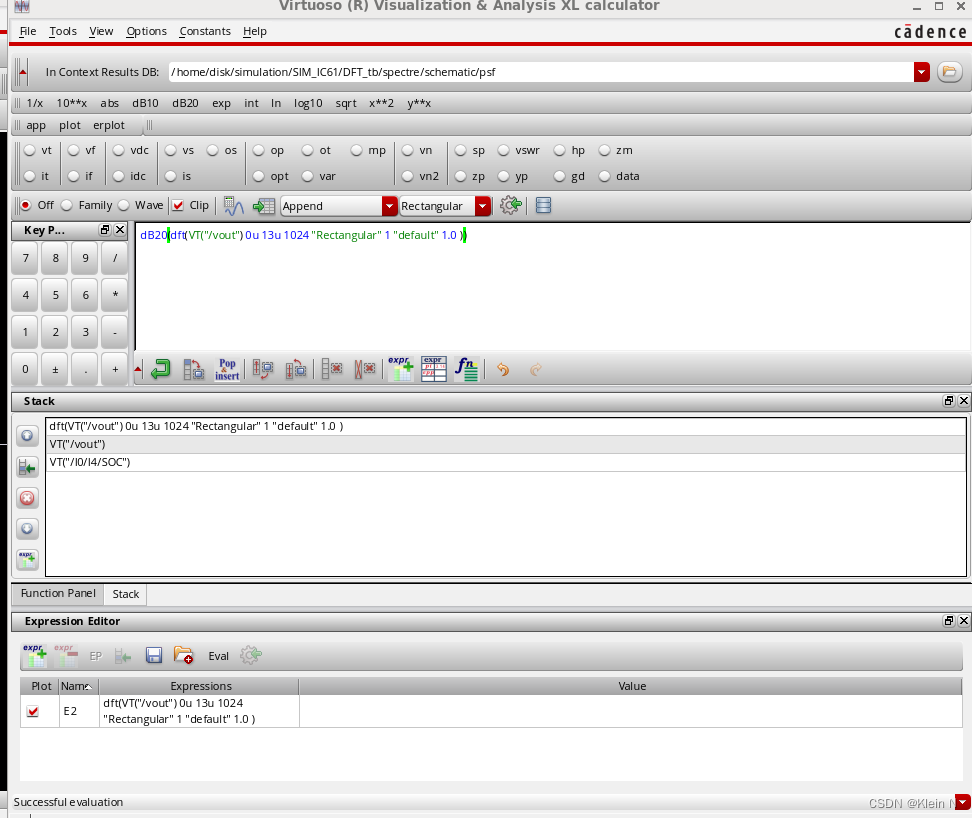Image resolution: width=972 pixels, height=818 pixels.
Task: Click the red delete icon beside the stack
Action: tap(27, 498)
